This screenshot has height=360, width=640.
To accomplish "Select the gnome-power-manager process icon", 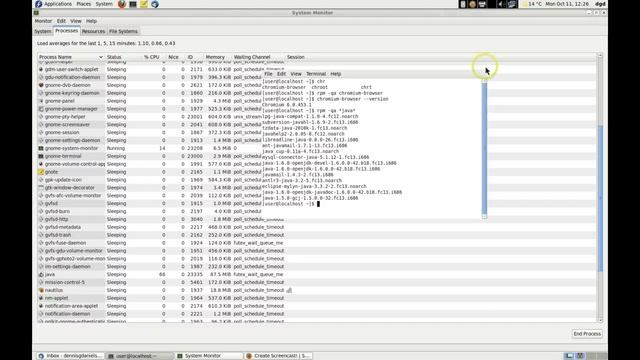I will [41, 109].
